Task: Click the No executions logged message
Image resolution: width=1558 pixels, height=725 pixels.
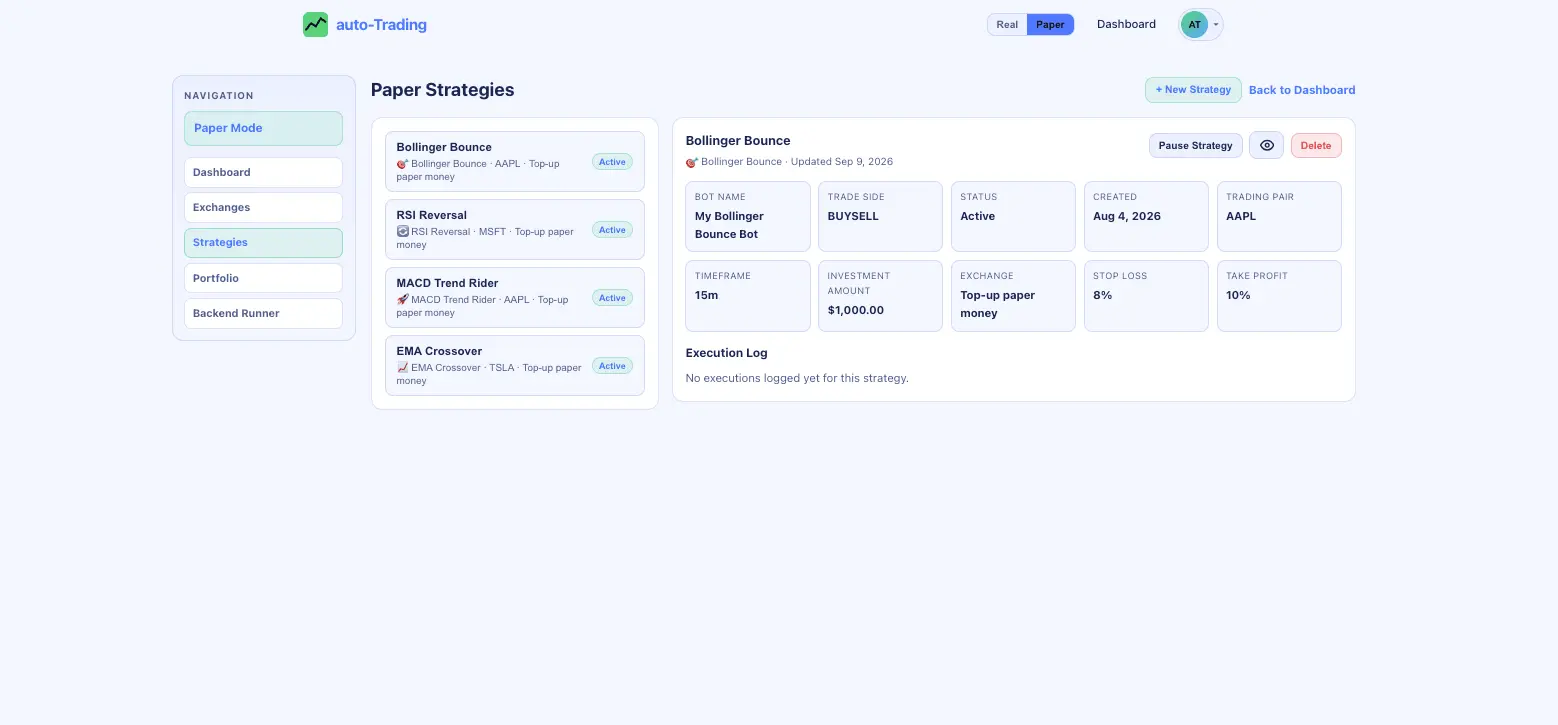Action: (x=797, y=378)
